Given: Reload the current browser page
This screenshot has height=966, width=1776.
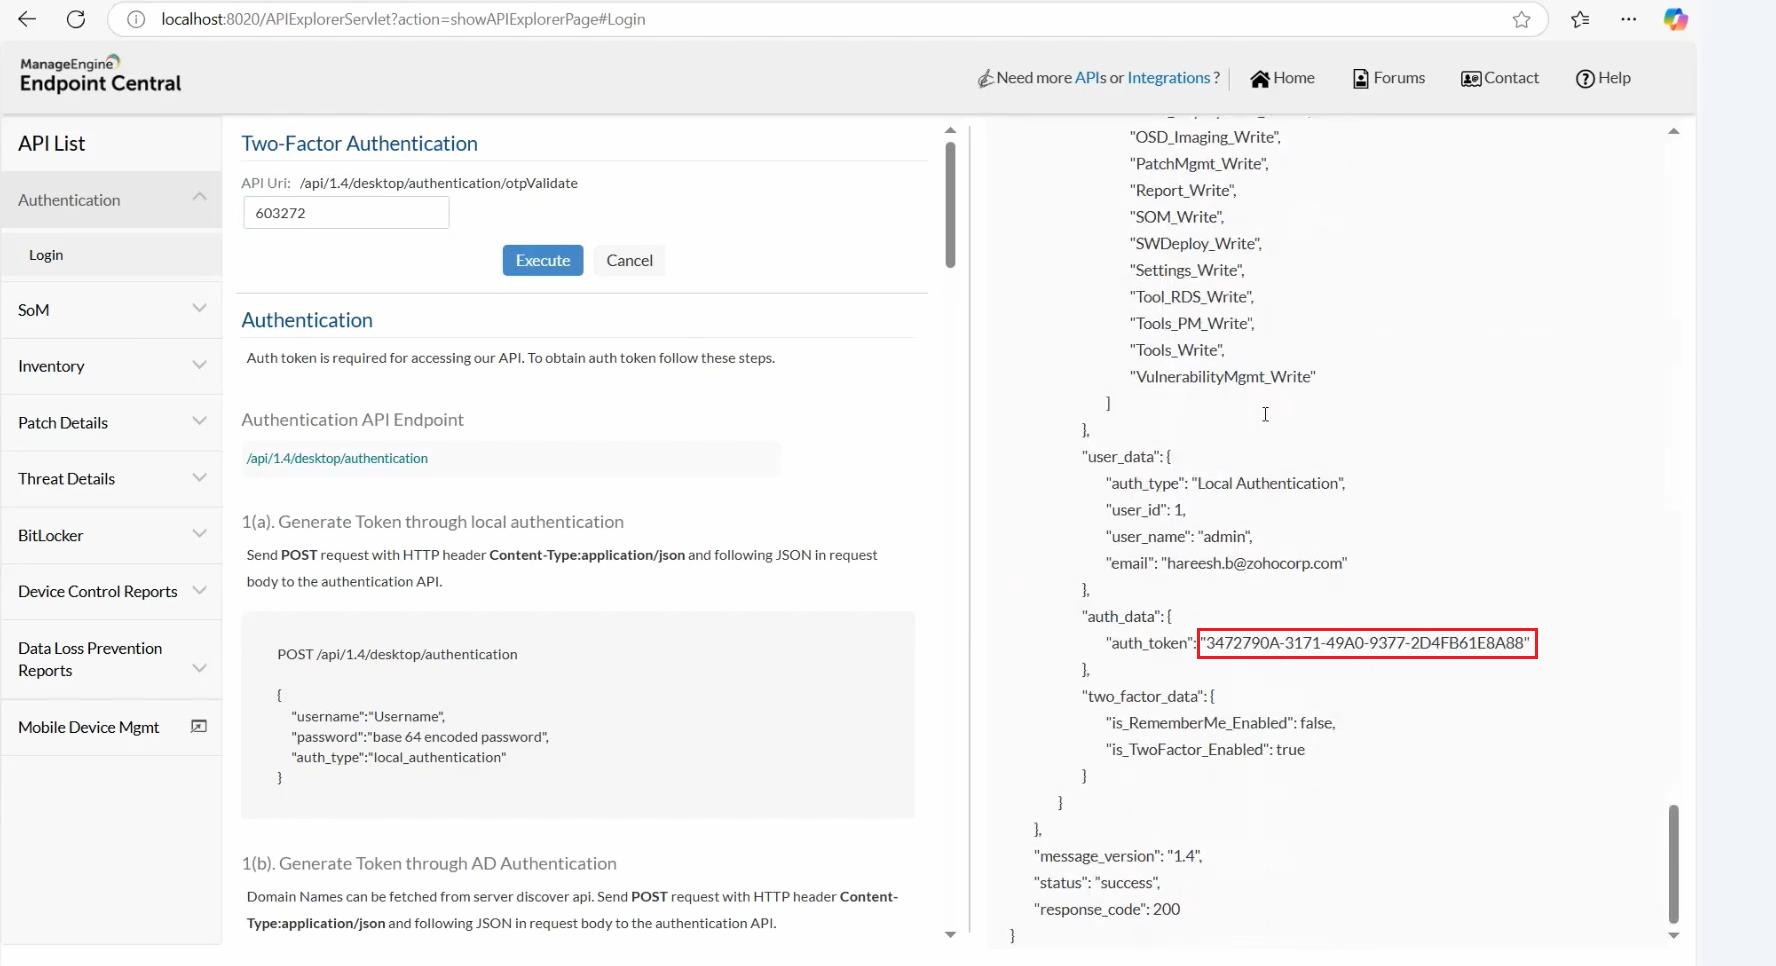Looking at the screenshot, I should [x=76, y=19].
